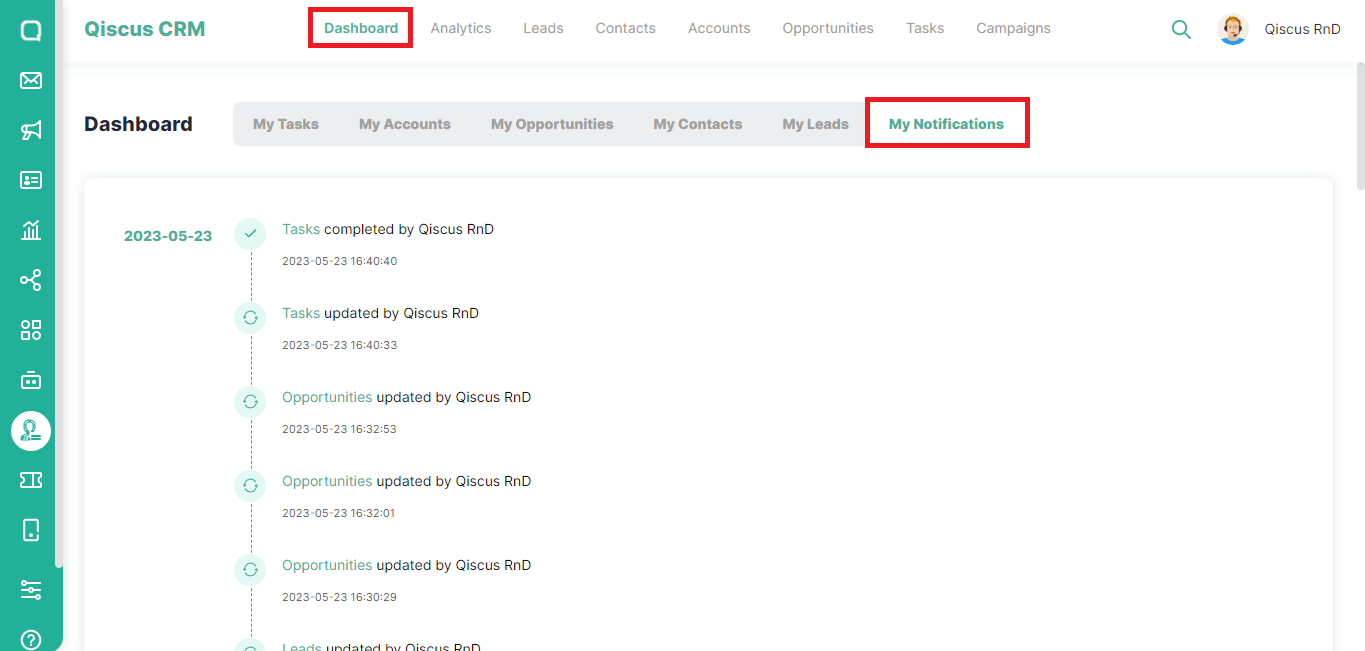Click the 2023-05-23 date heading

pos(168,236)
